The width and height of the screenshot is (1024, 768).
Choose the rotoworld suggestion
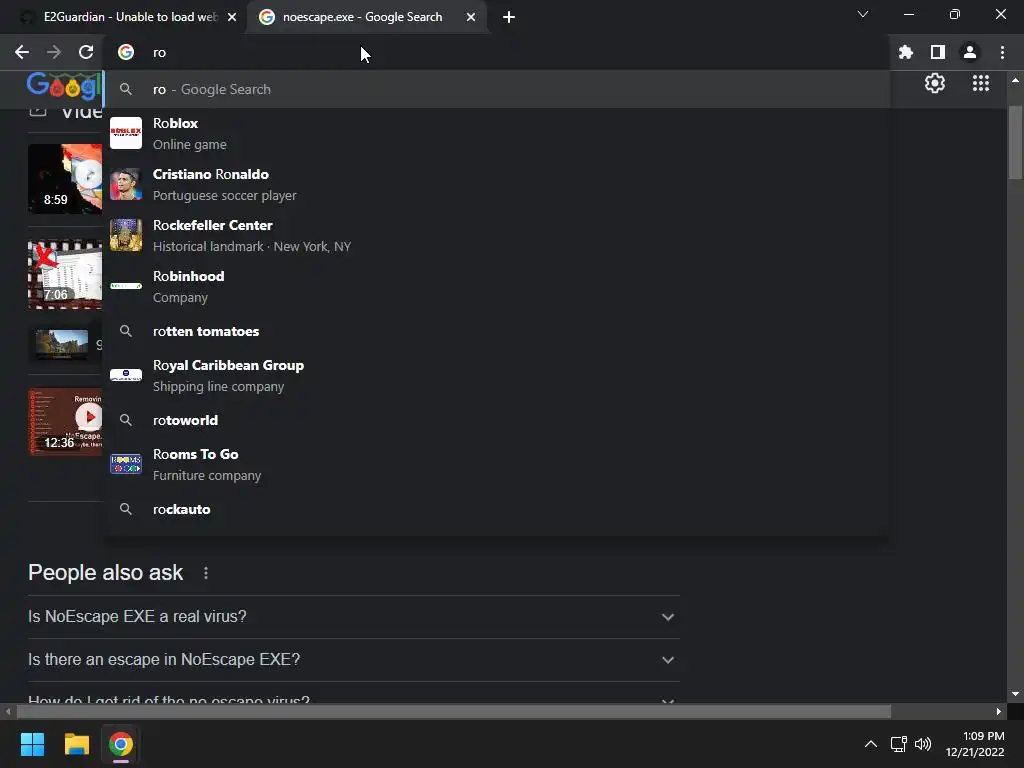coord(498,420)
